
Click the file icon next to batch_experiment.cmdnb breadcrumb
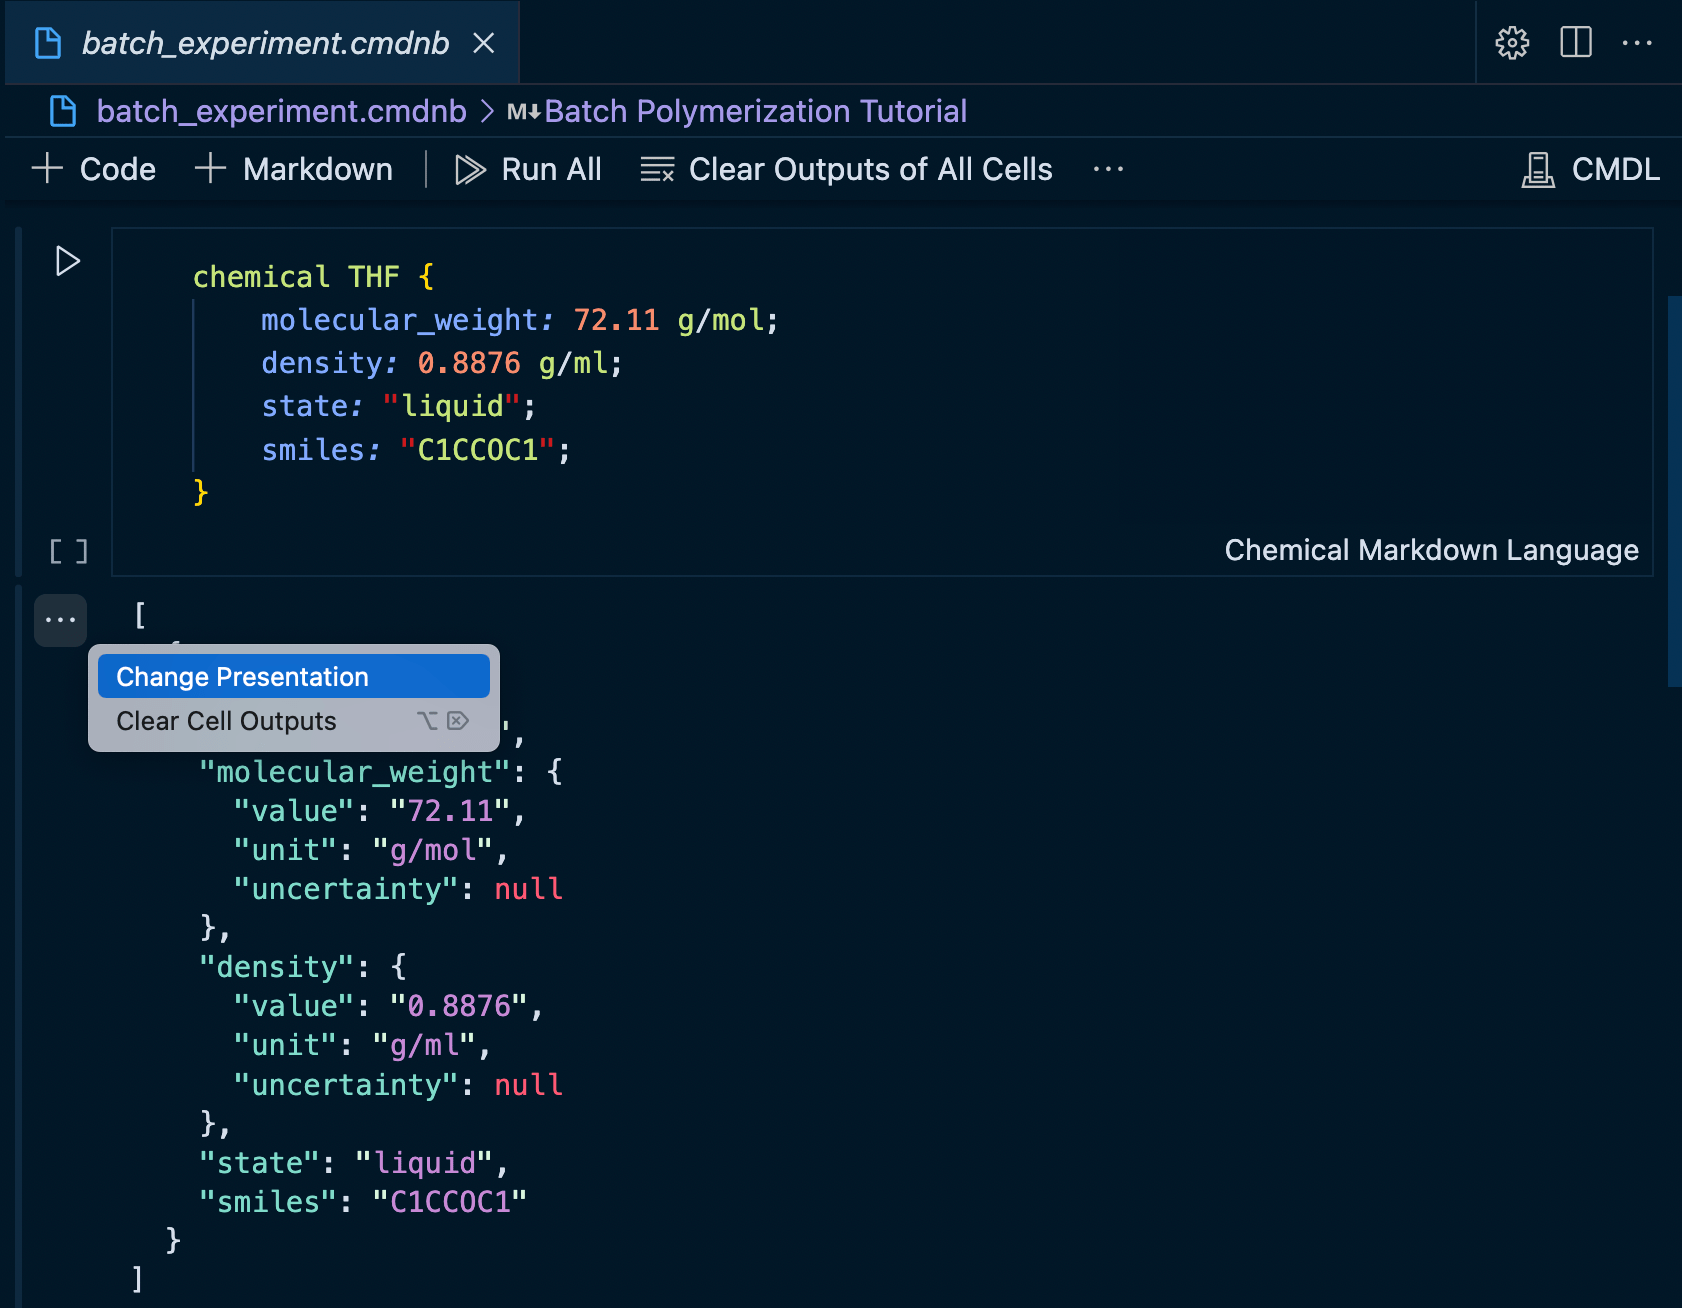pyautogui.click(x=62, y=111)
